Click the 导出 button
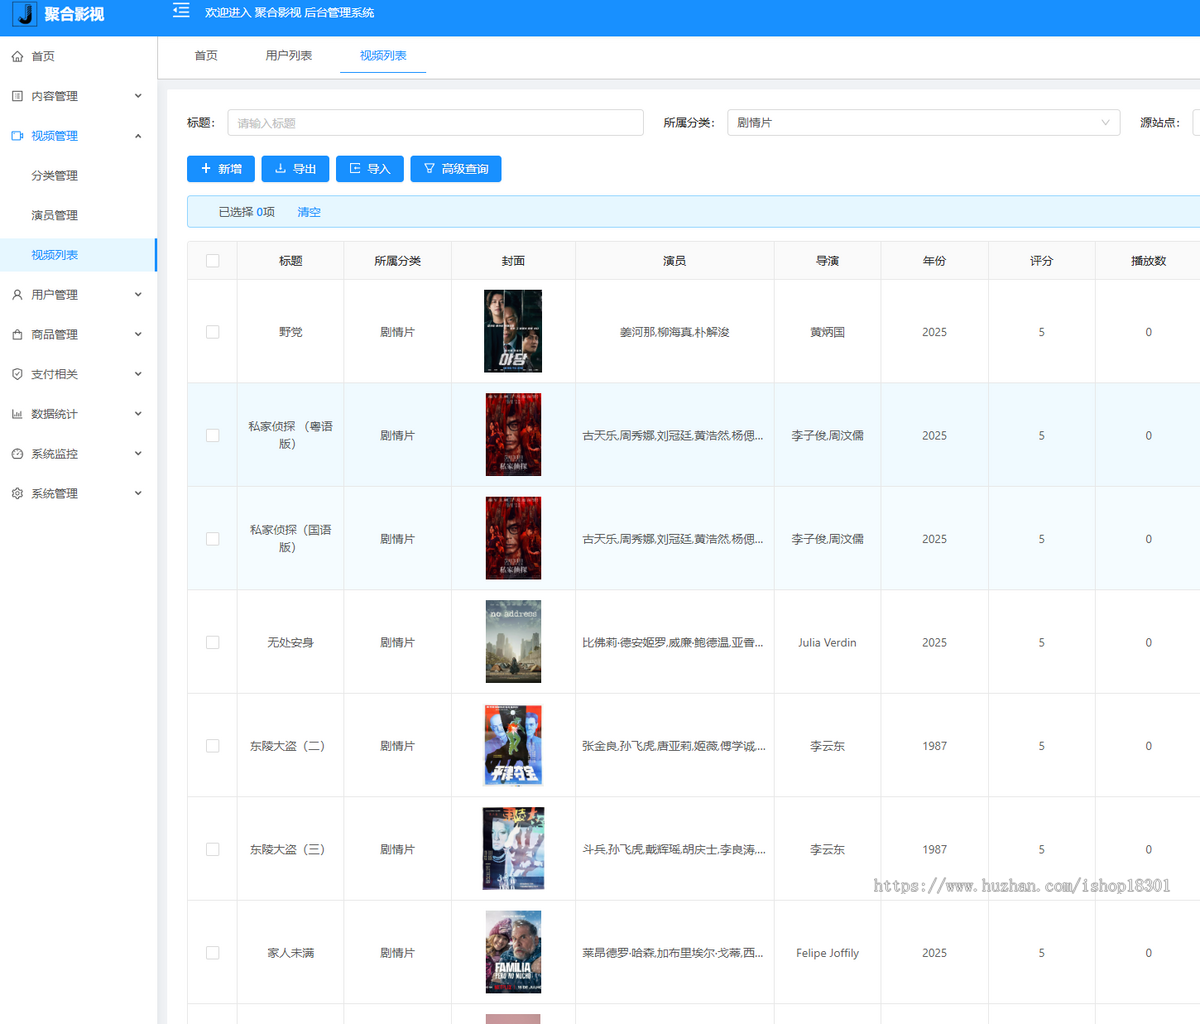The image size is (1200, 1024). [295, 169]
